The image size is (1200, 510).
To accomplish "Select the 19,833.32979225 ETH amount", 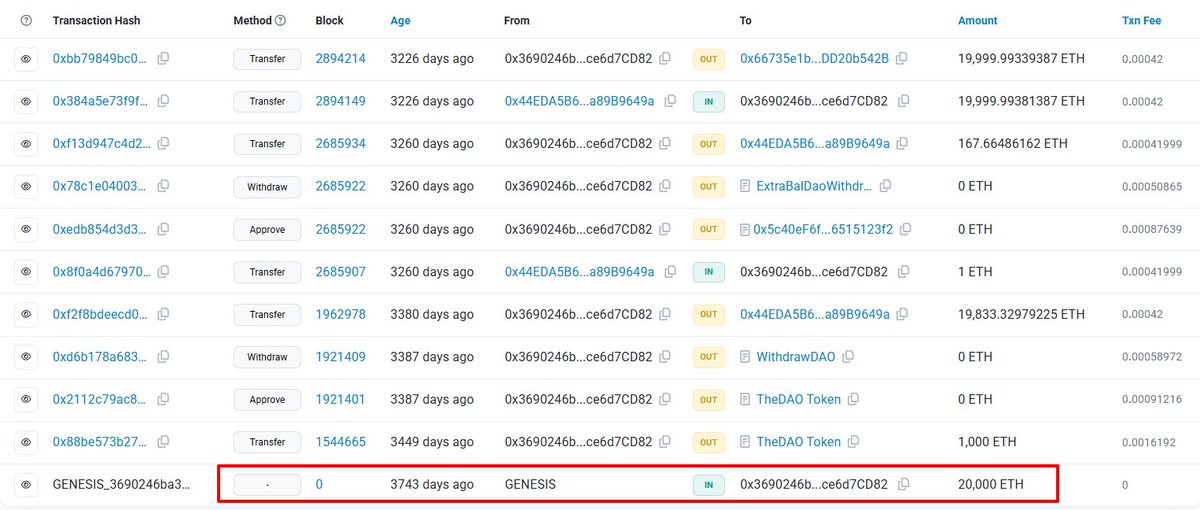I will pyautogui.click(x=1021, y=314).
